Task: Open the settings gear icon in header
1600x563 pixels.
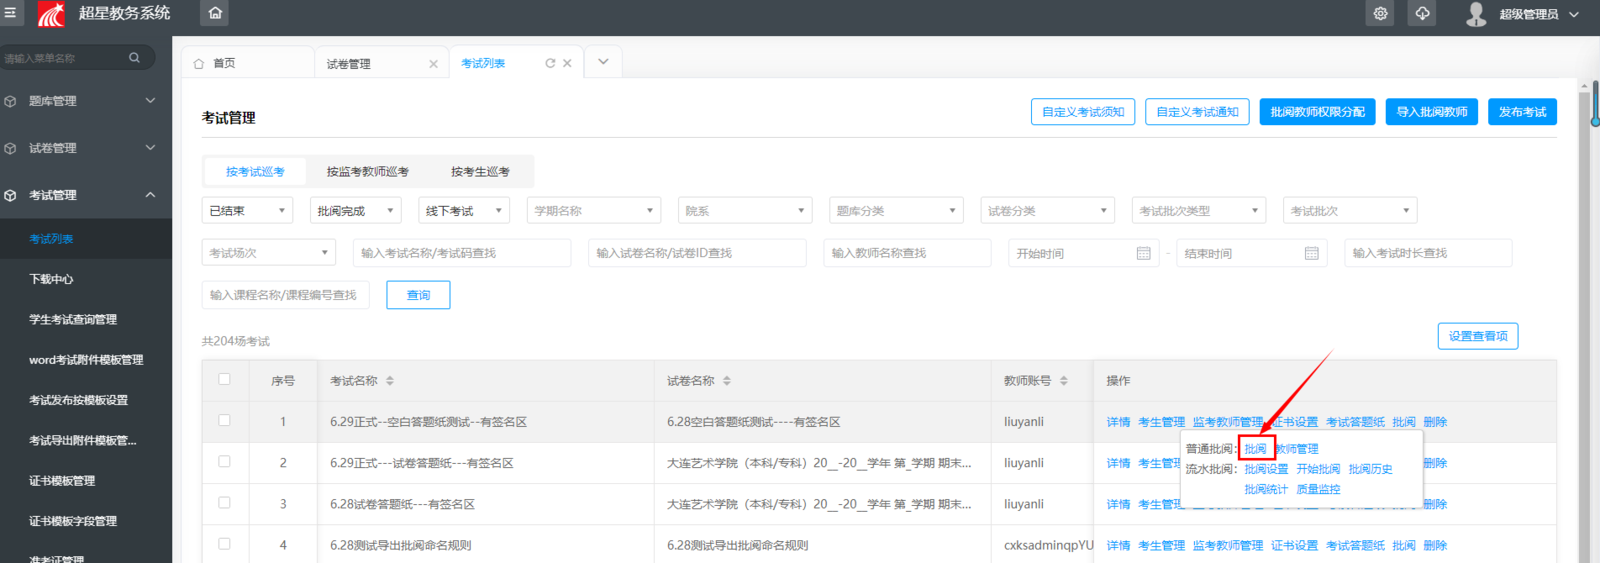Action: [1380, 14]
